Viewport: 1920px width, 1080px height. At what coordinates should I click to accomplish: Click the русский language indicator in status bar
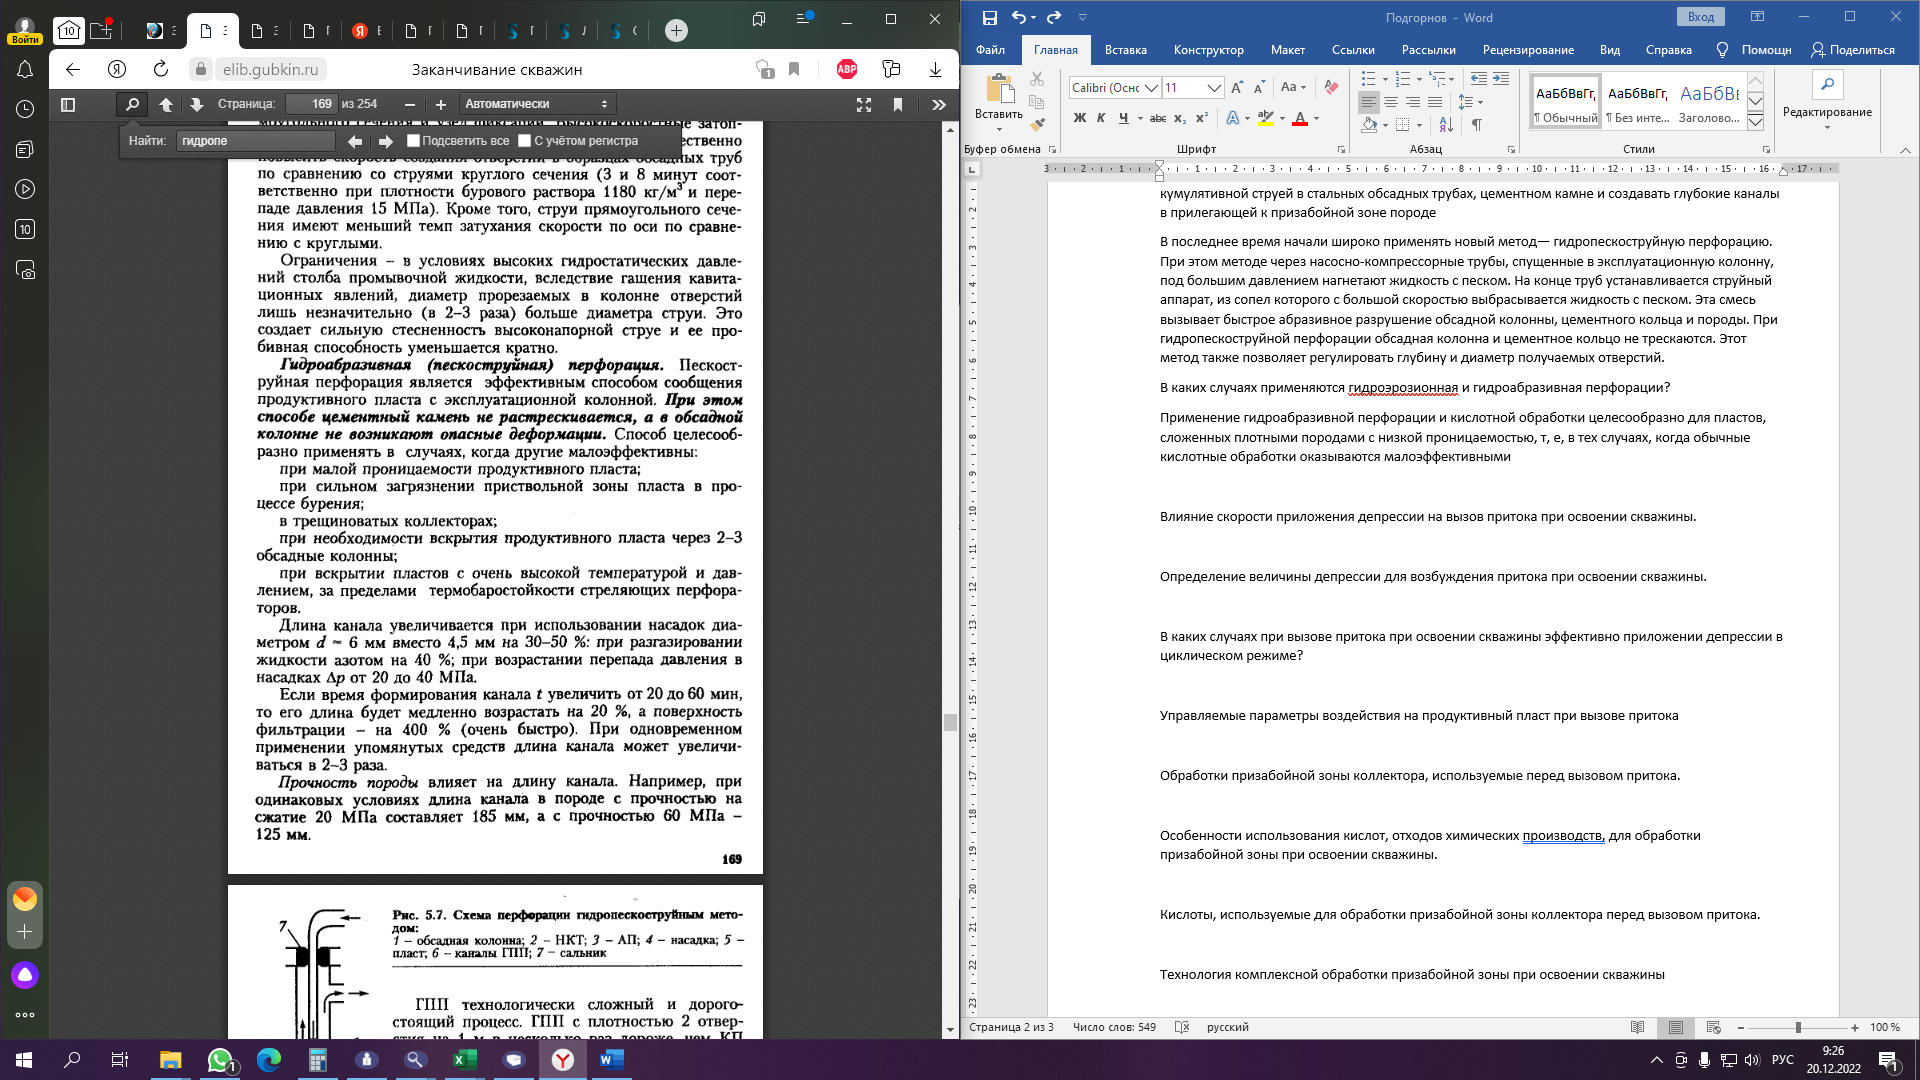click(x=1227, y=1027)
